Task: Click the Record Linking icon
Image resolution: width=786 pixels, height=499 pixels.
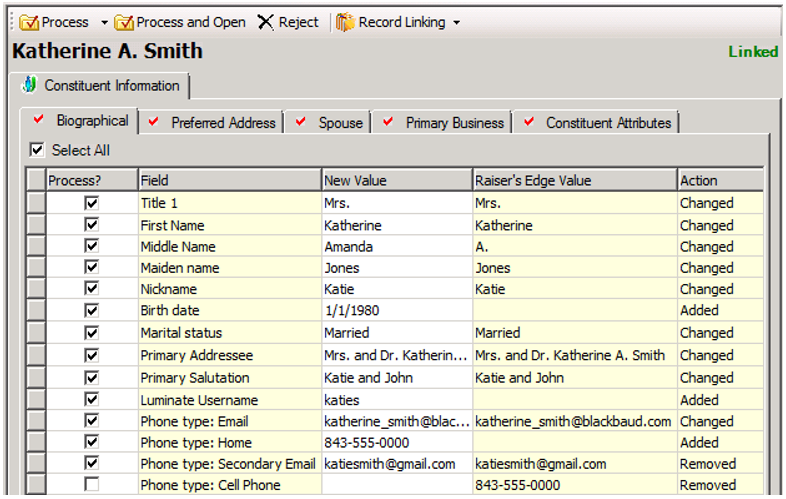Action: pos(345,22)
